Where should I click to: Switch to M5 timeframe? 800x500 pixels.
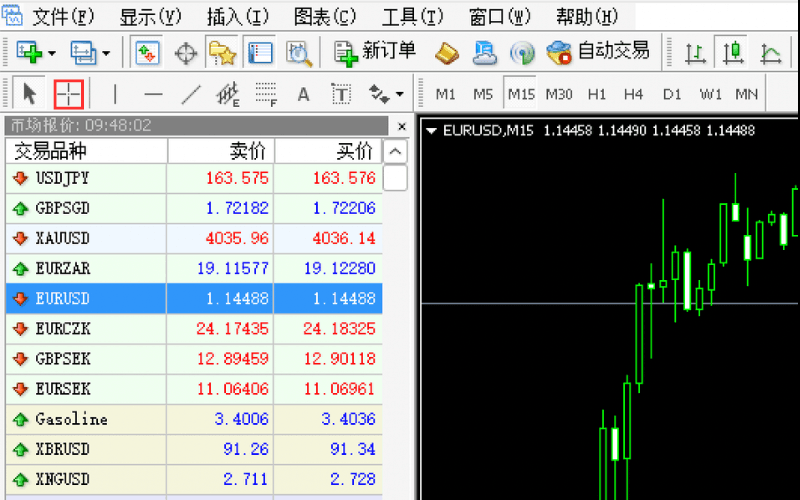point(483,94)
